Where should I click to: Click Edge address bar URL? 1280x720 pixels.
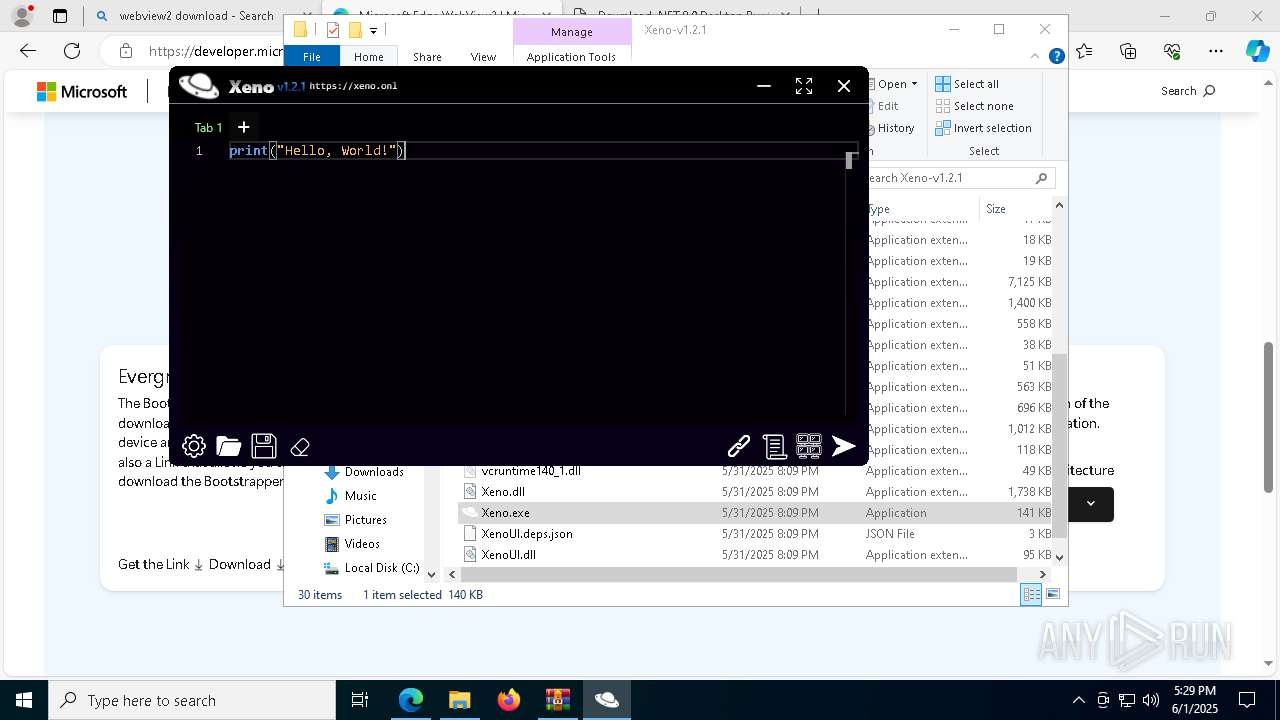[x=215, y=51]
